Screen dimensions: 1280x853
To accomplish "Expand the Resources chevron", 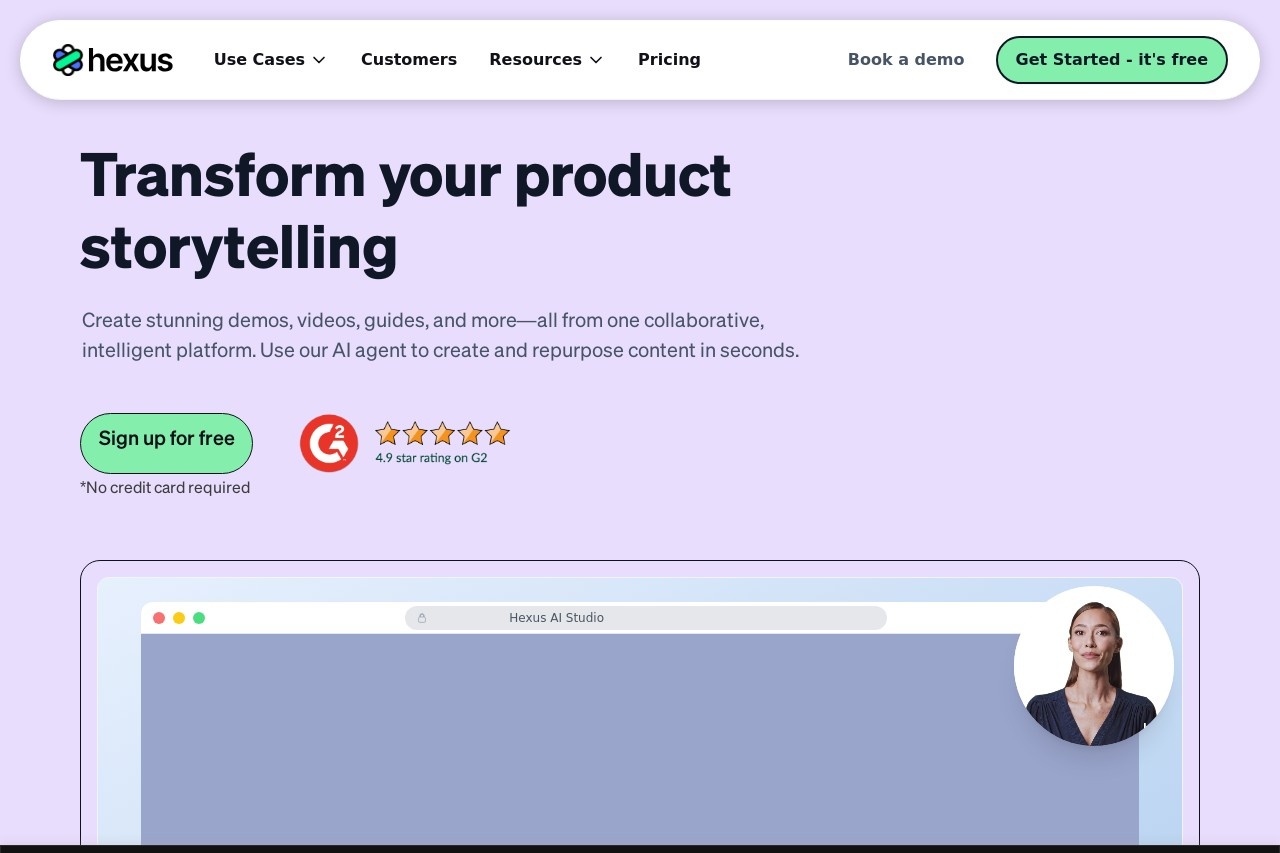I will 596,60.
